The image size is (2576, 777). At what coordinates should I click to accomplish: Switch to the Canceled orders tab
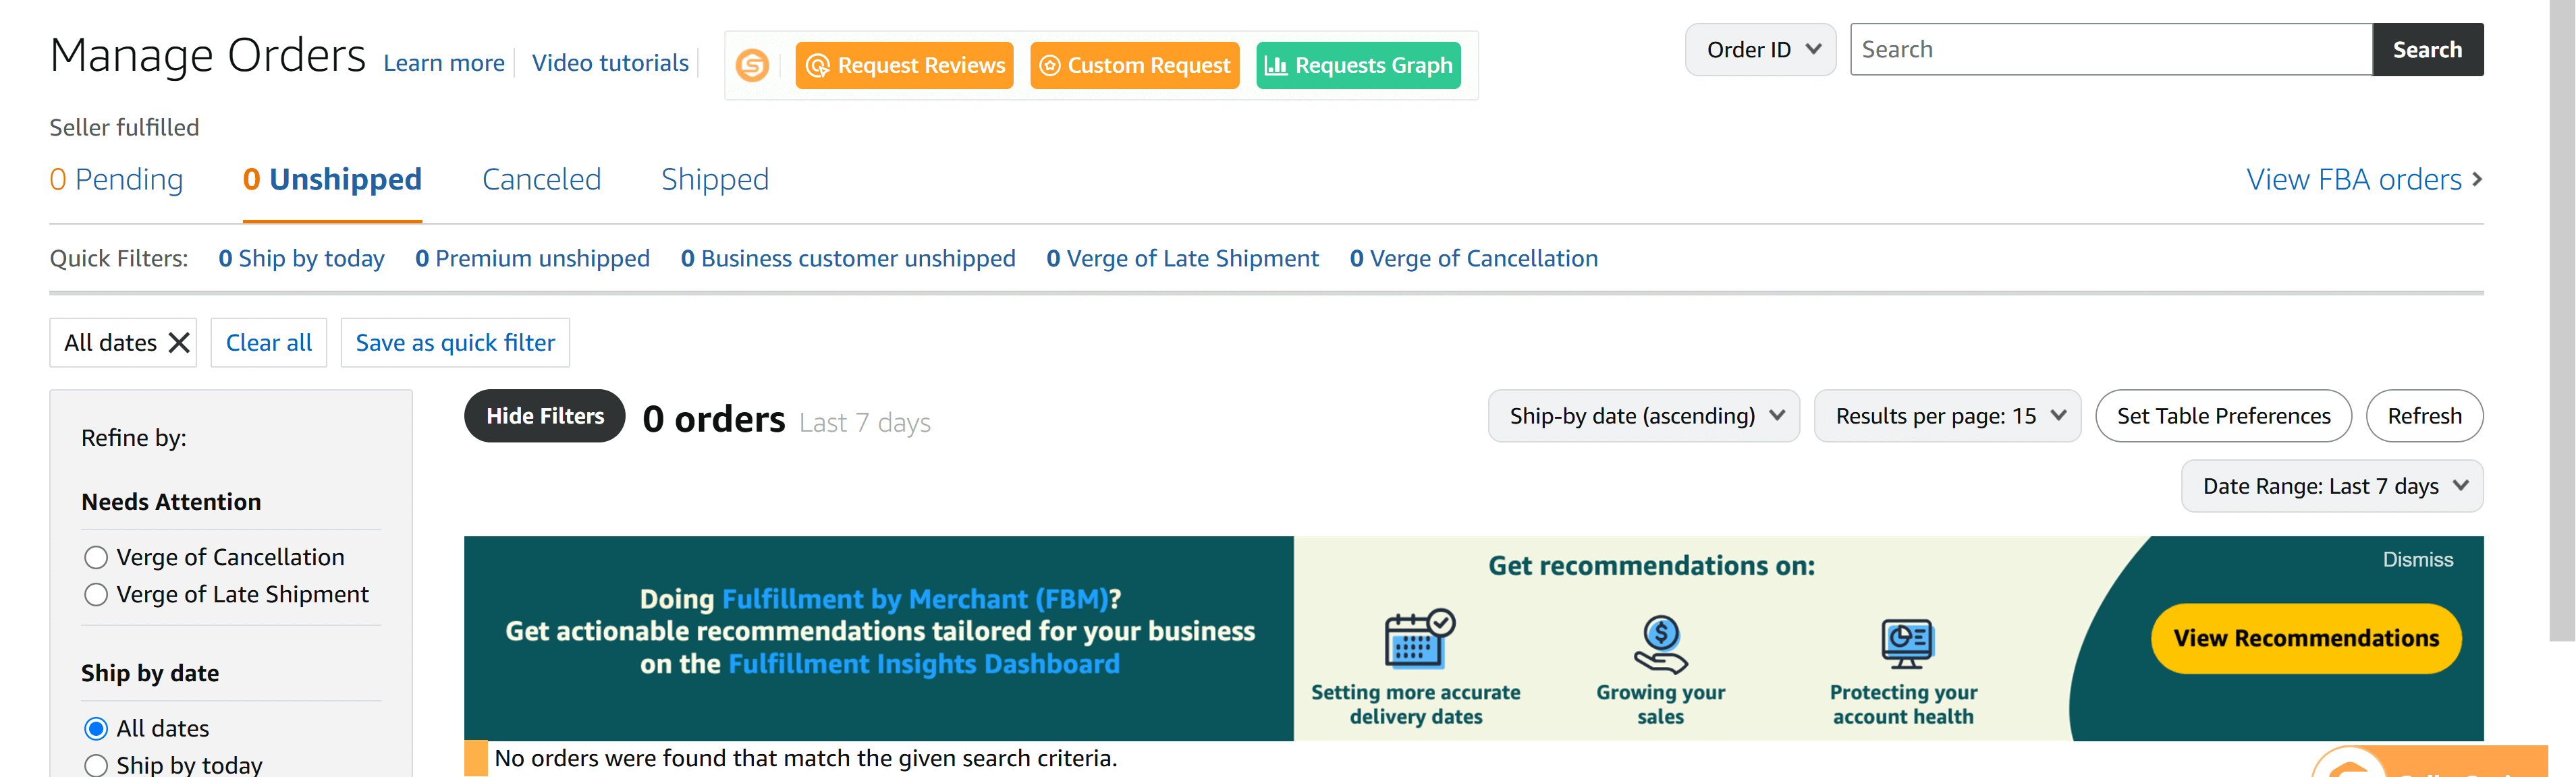tap(541, 180)
